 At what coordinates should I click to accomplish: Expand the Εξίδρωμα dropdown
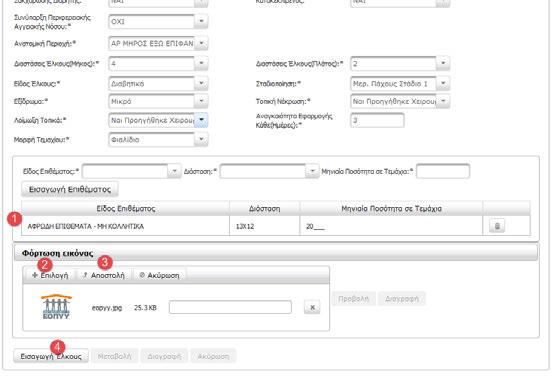pos(201,101)
